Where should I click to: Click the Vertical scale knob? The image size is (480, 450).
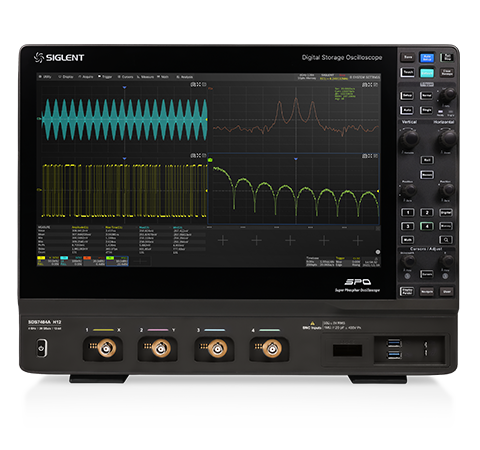[x=409, y=139]
